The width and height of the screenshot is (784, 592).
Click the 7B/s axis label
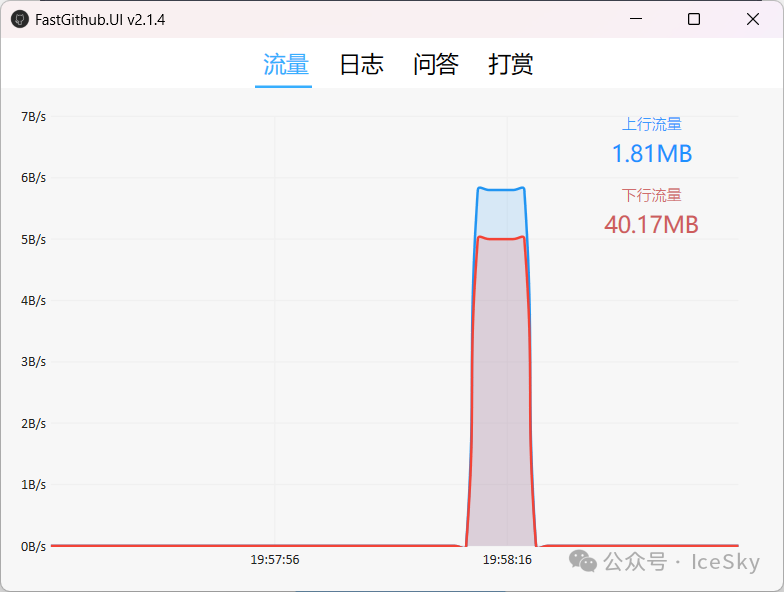(x=34, y=116)
